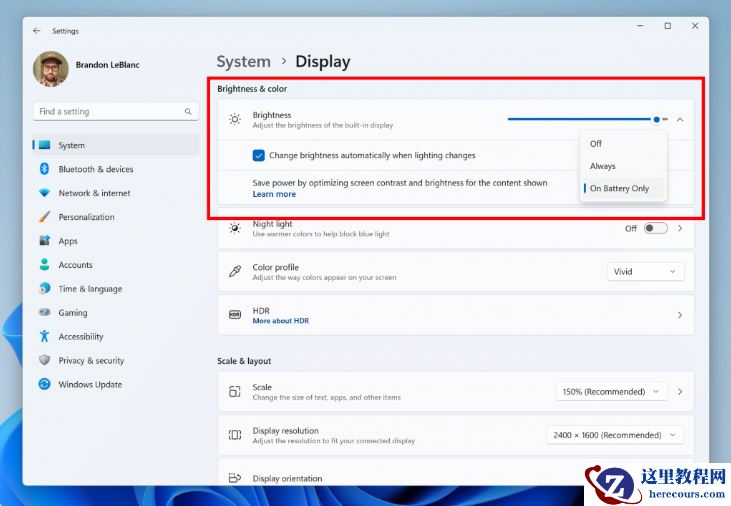Choose Off in the dropdown menu
The height and width of the screenshot is (506, 731).
596,144
